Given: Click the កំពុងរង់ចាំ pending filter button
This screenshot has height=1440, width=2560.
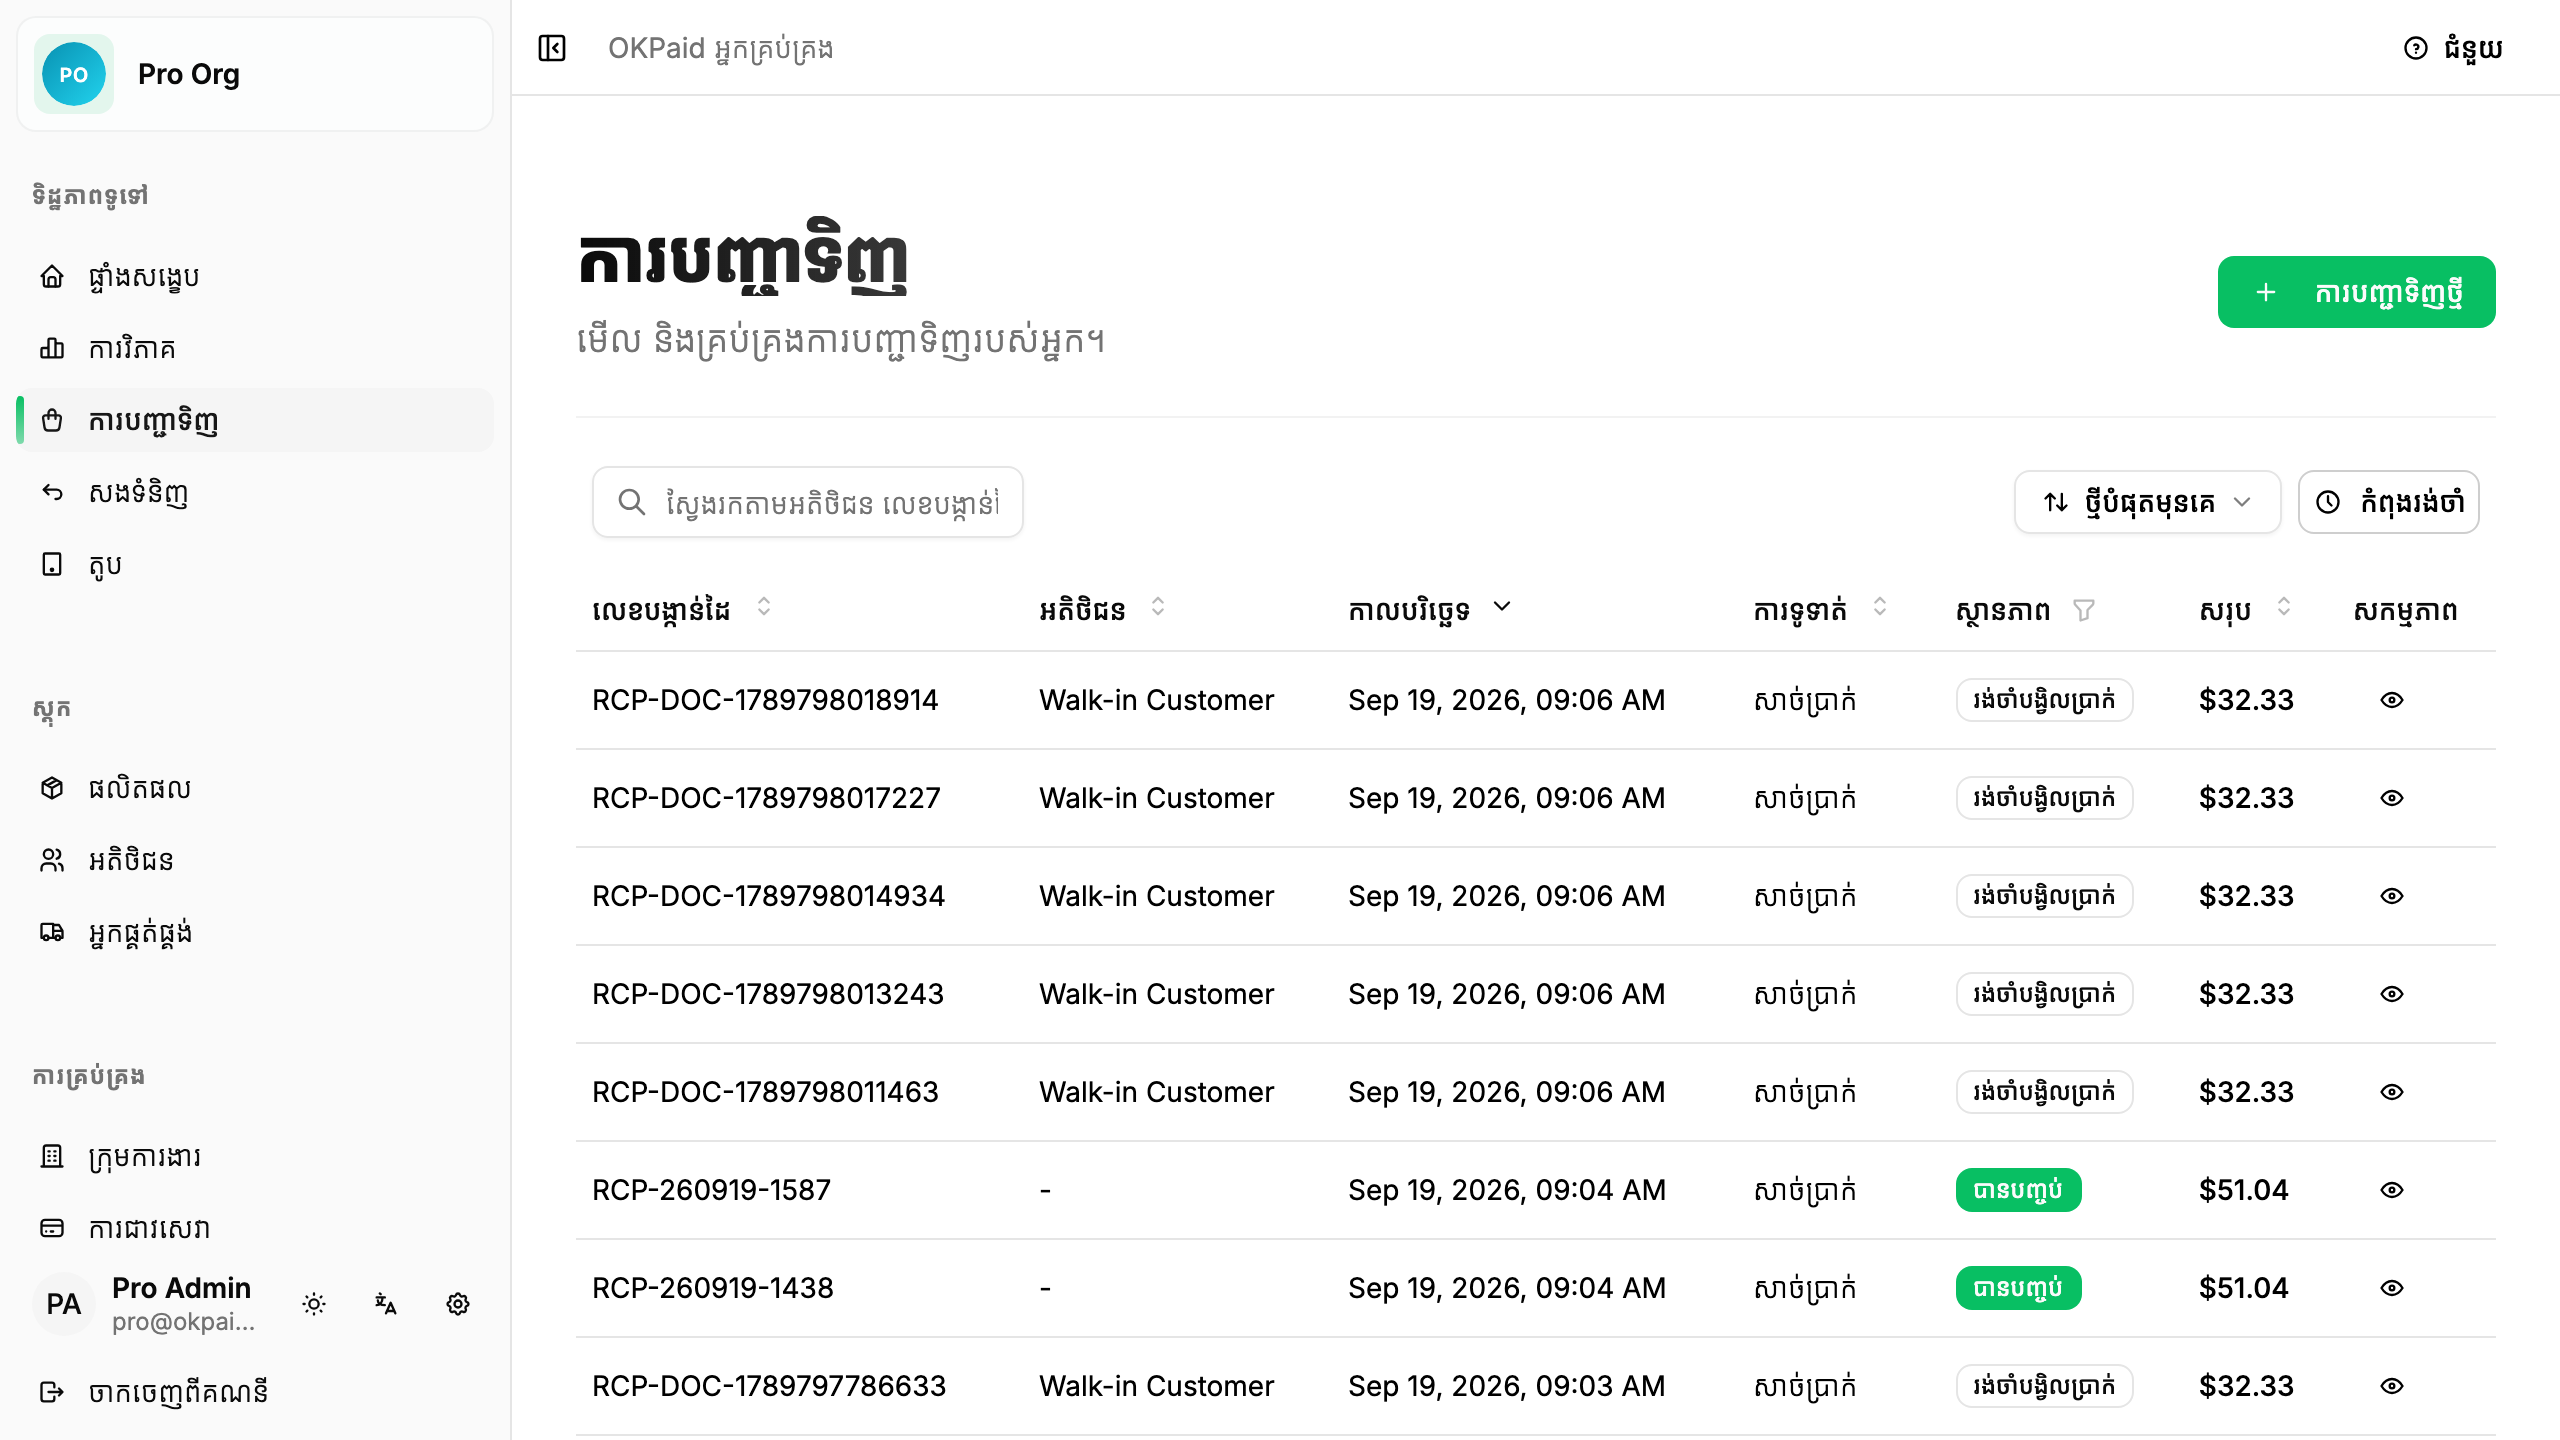Looking at the screenshot, I should pyautogui.click(x=2388, y=502).
